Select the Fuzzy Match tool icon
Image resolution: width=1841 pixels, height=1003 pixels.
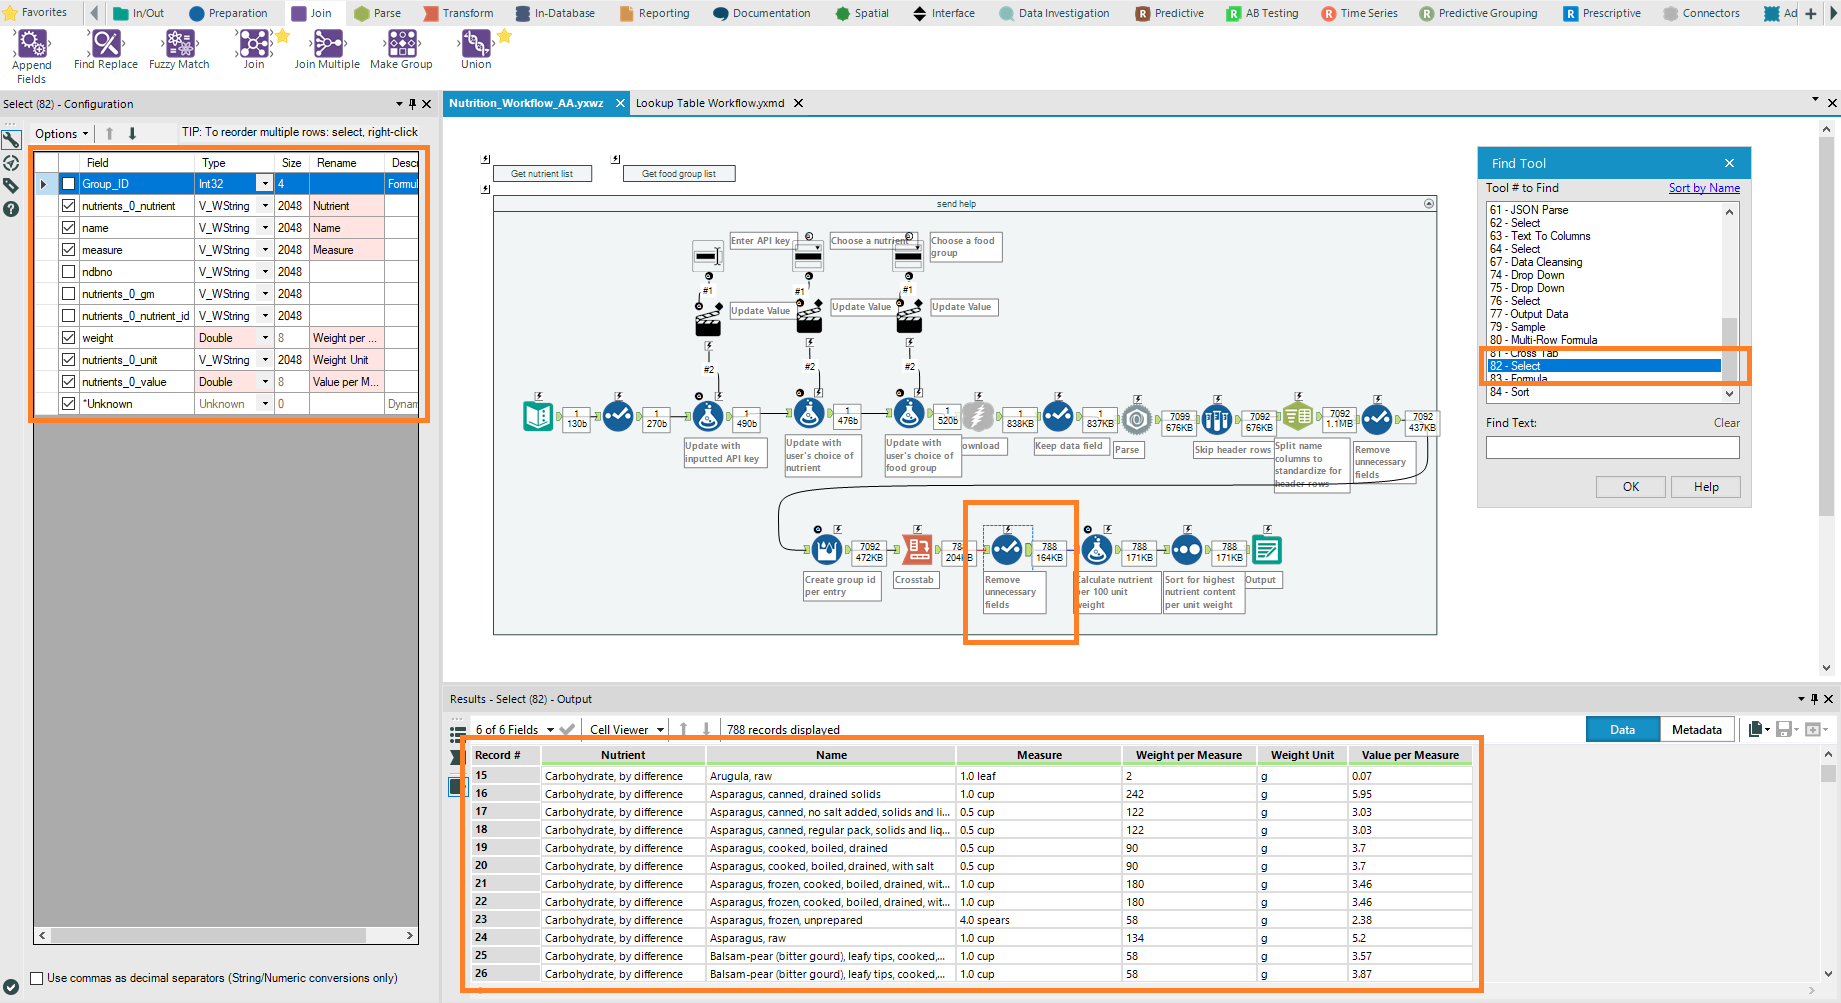point(180,43)
